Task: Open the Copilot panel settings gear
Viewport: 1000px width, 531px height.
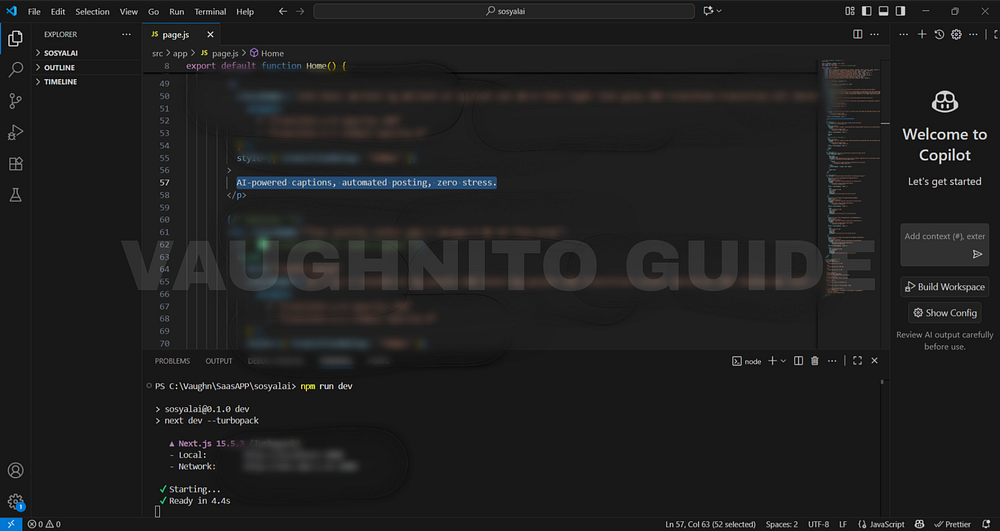Action: [956, 34]
